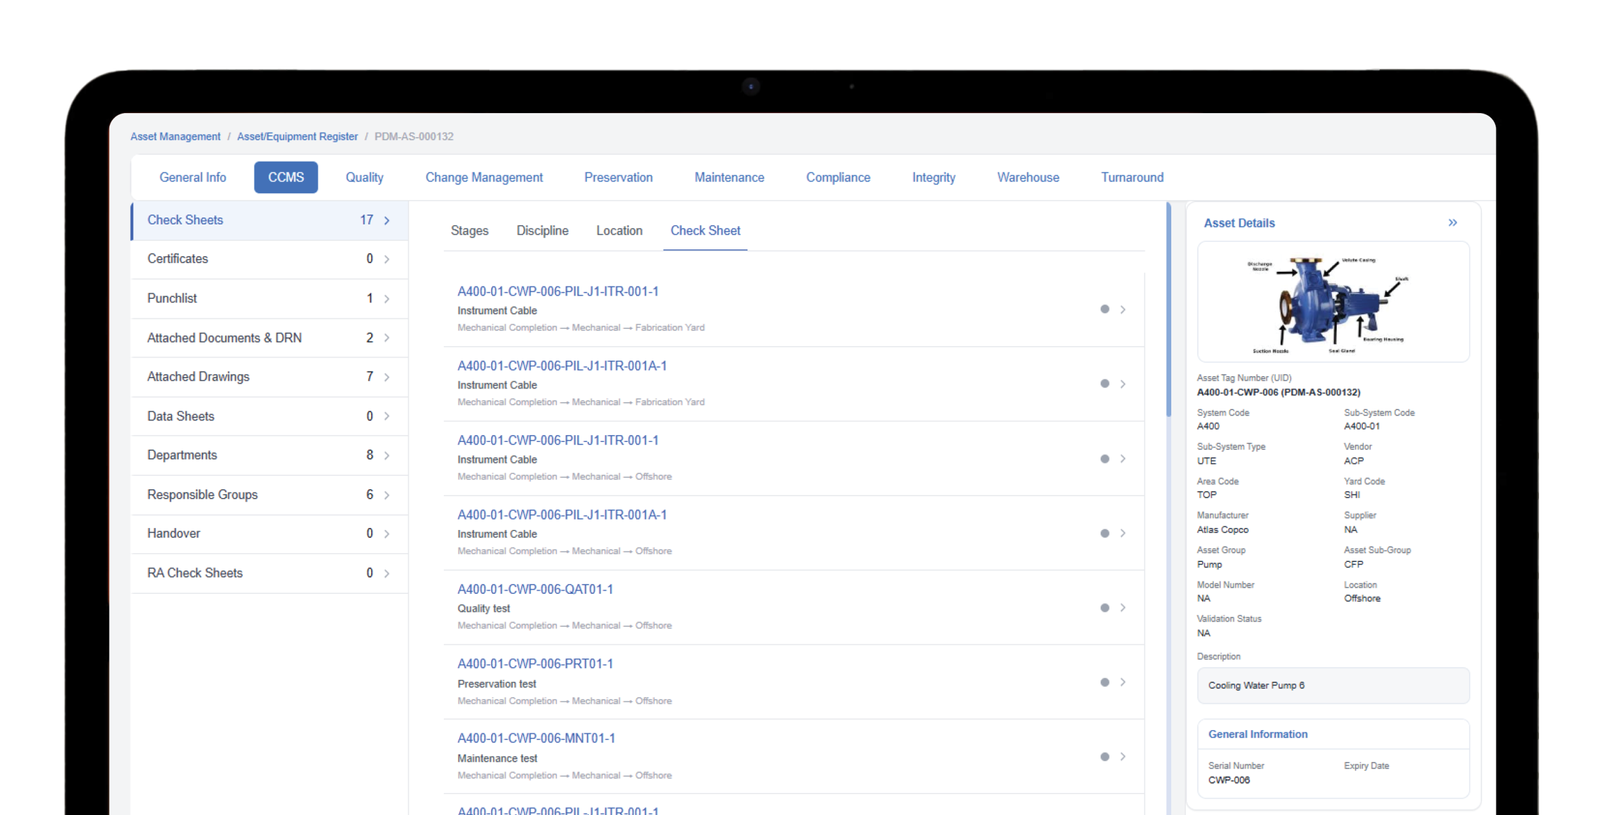Expand the Responsible Groups sidebar chevron

387,495
